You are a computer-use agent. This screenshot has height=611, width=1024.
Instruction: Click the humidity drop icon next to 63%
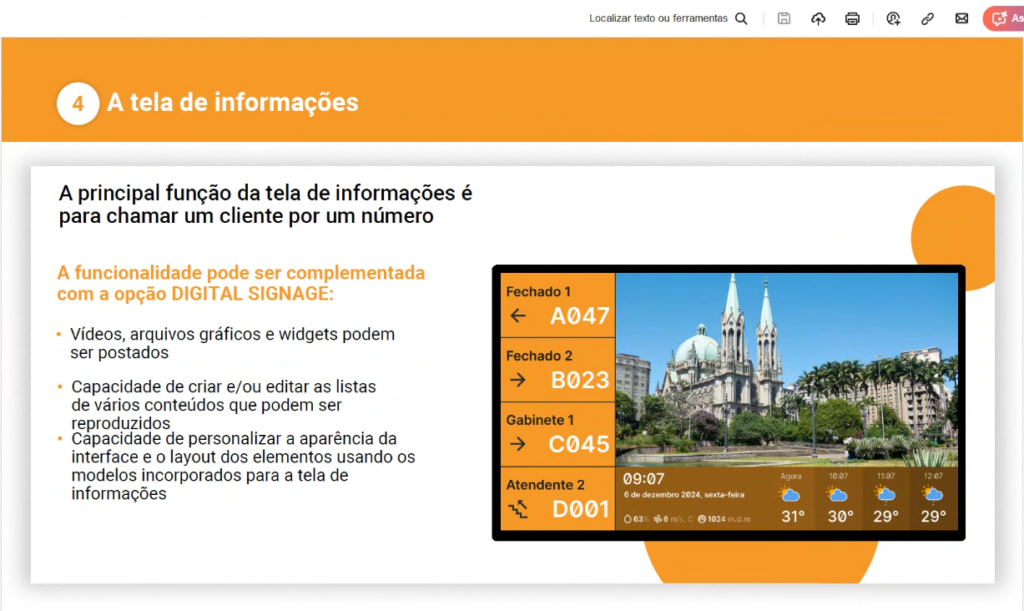pyautogui.click(x=628, y=519)
